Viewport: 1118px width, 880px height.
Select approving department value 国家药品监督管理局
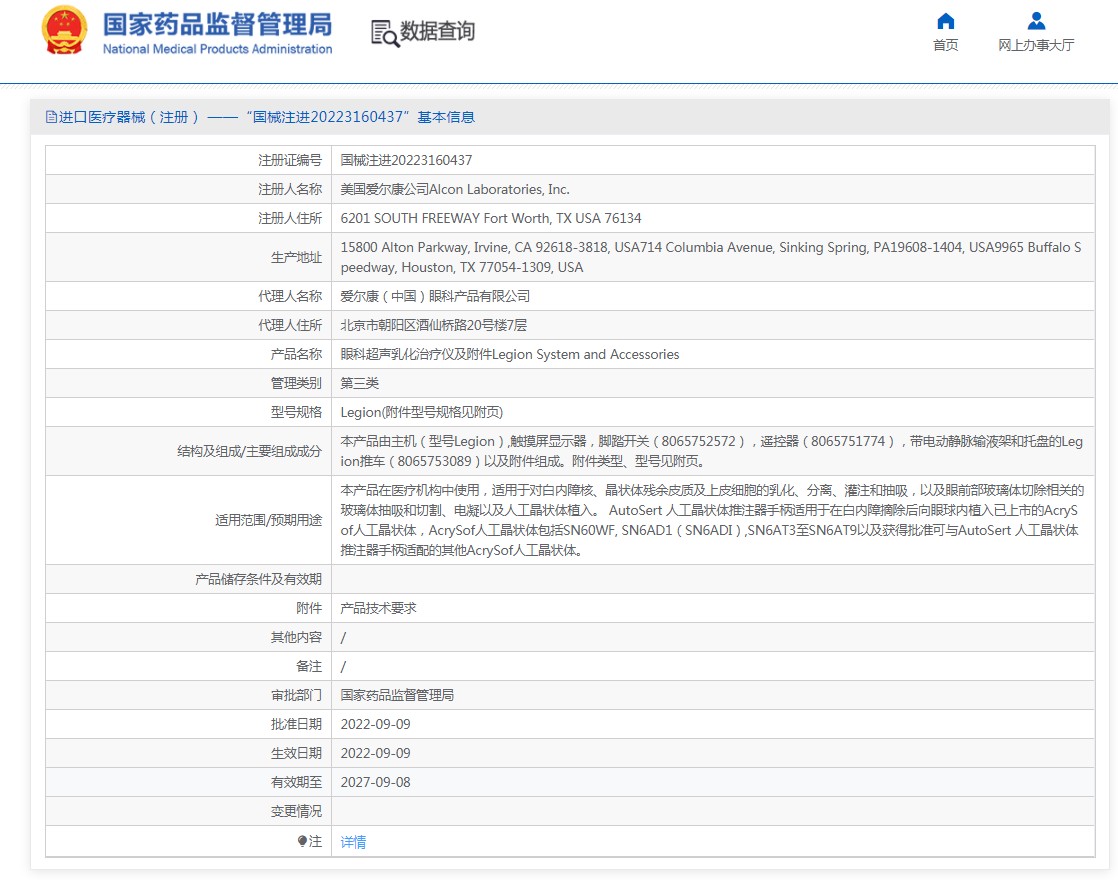coord(397,695)
